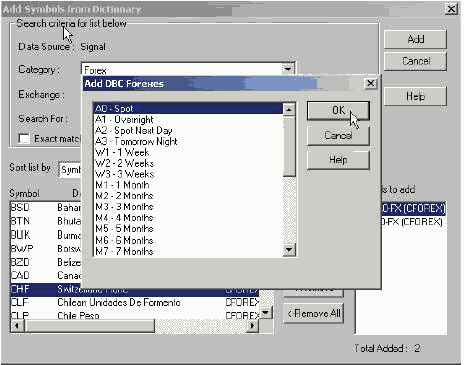
Task: Click the symbol list horizontal scrollbar thumb
Action: click(89, 326)
